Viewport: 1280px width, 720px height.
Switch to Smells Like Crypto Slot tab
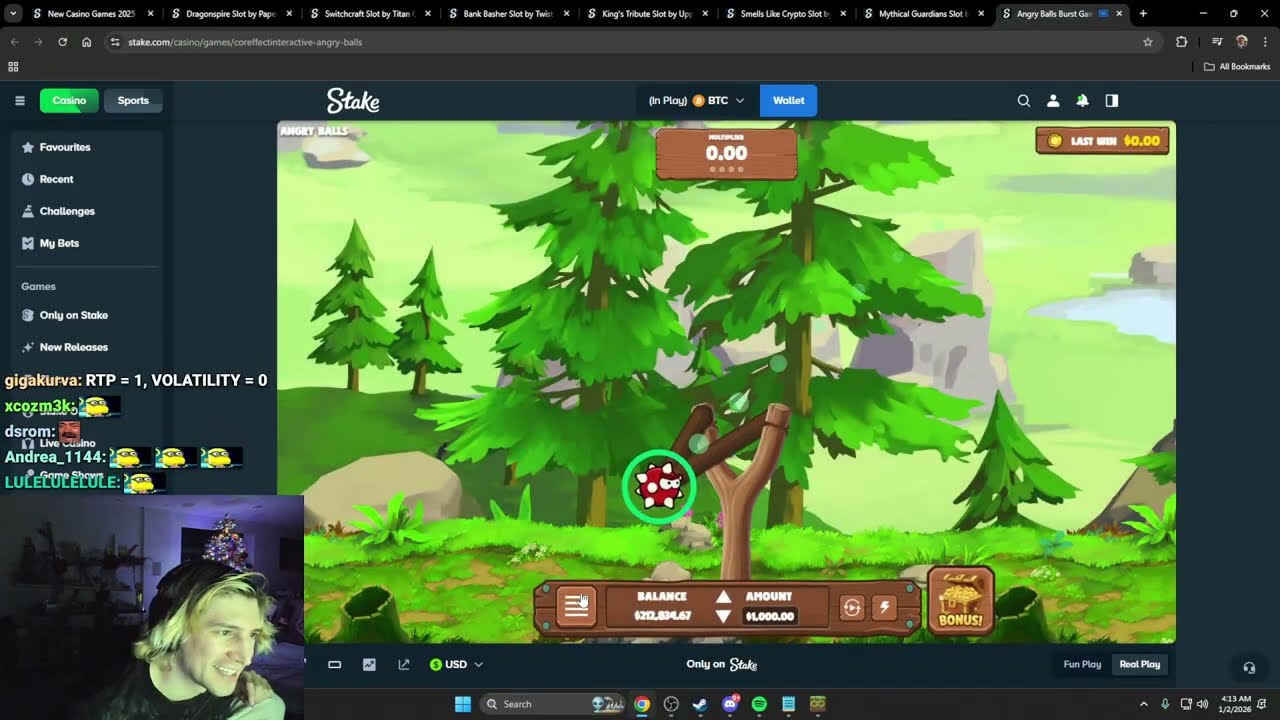[785, 14]
